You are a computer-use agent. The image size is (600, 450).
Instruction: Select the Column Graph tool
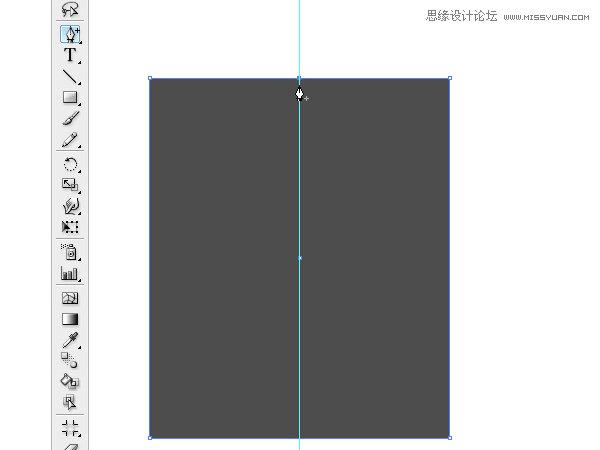pos(70,274)
